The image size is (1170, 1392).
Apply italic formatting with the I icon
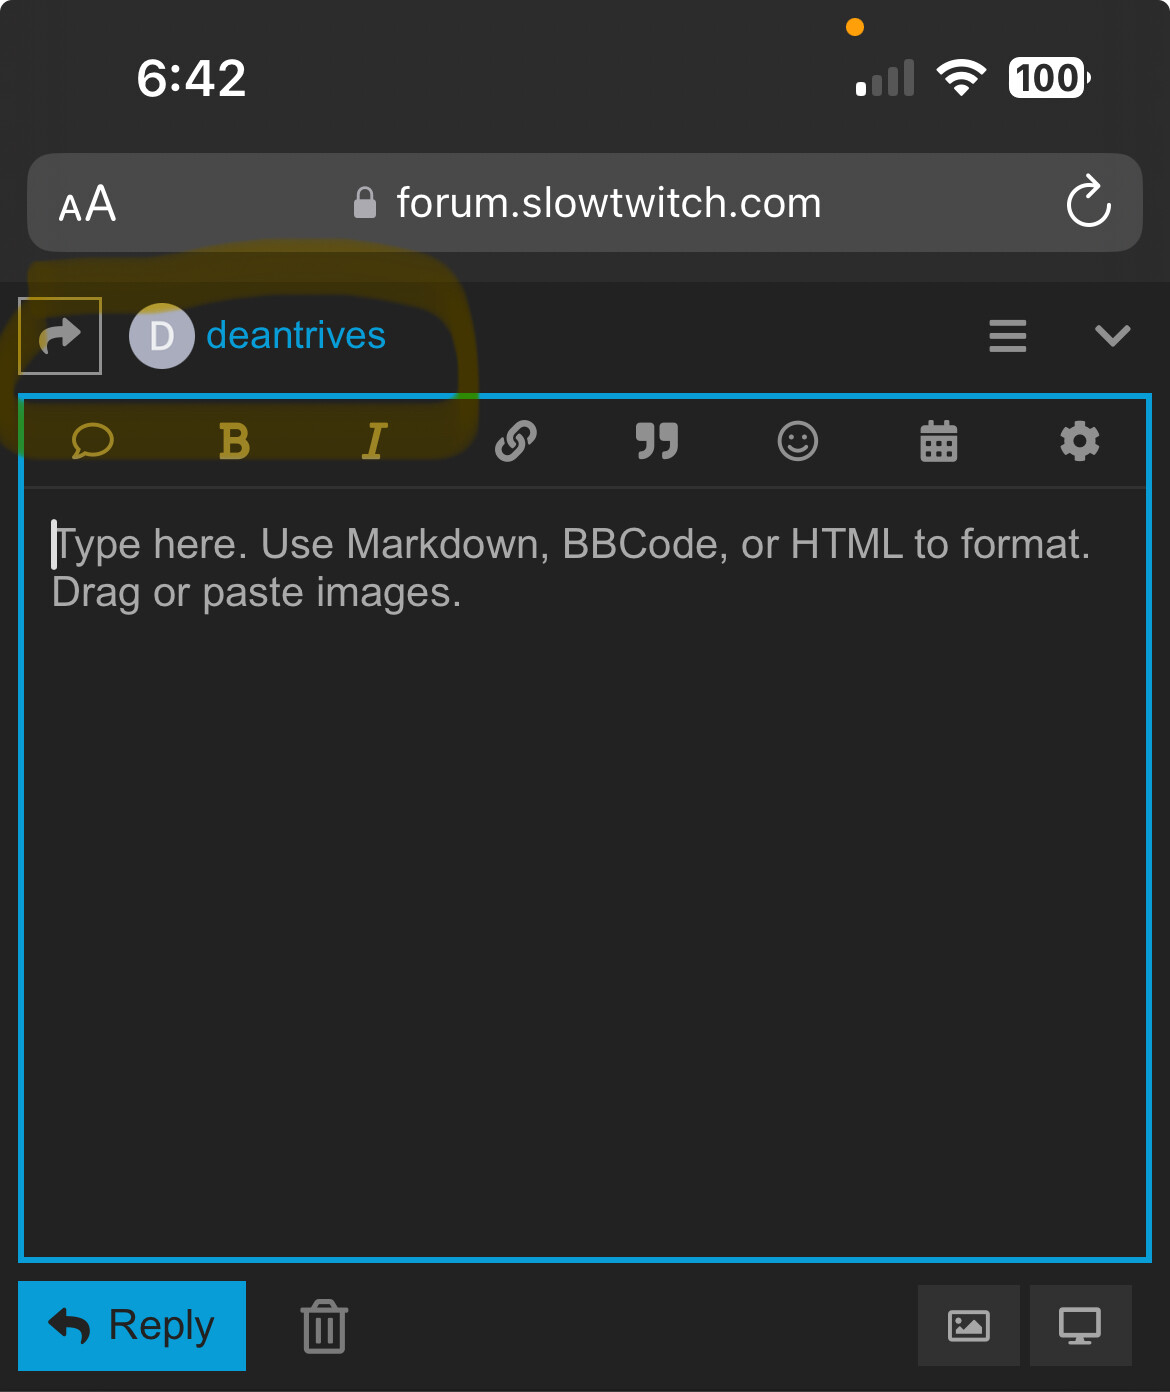point(375,441)
